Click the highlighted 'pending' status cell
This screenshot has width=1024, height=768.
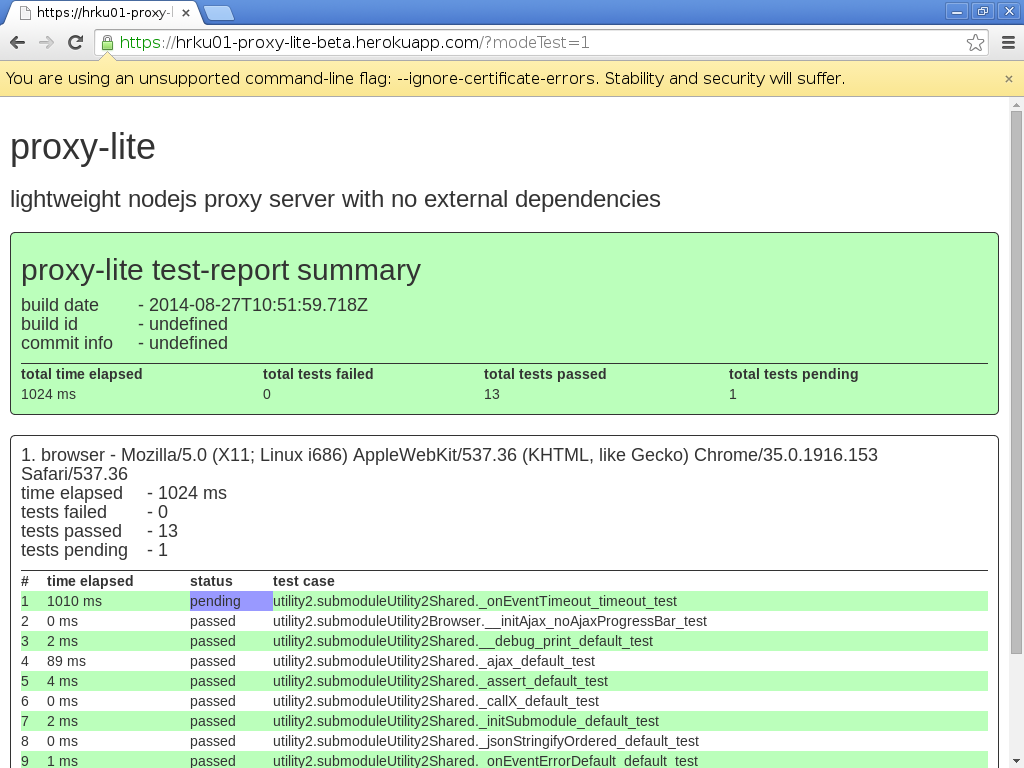pyautogui.click(x=231, y=601)
